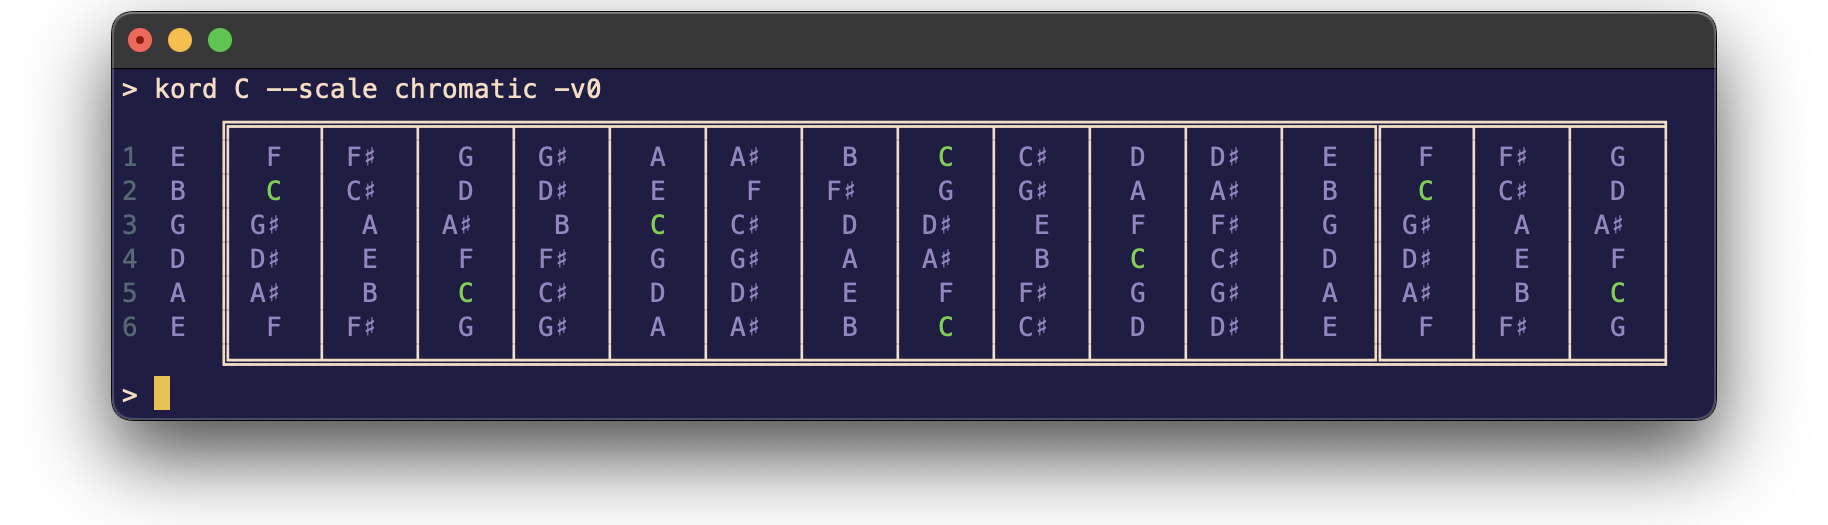Click the green maximize window button
This screenshot has height=525, width=1828.
220,40
